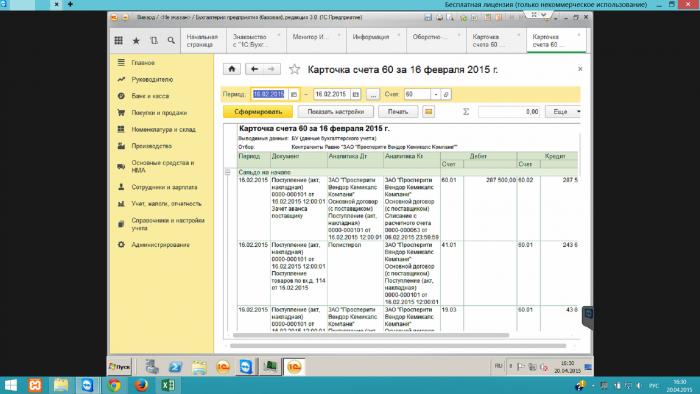
Task: Switch to the Оборотно tab
Action: pos(436,41)
